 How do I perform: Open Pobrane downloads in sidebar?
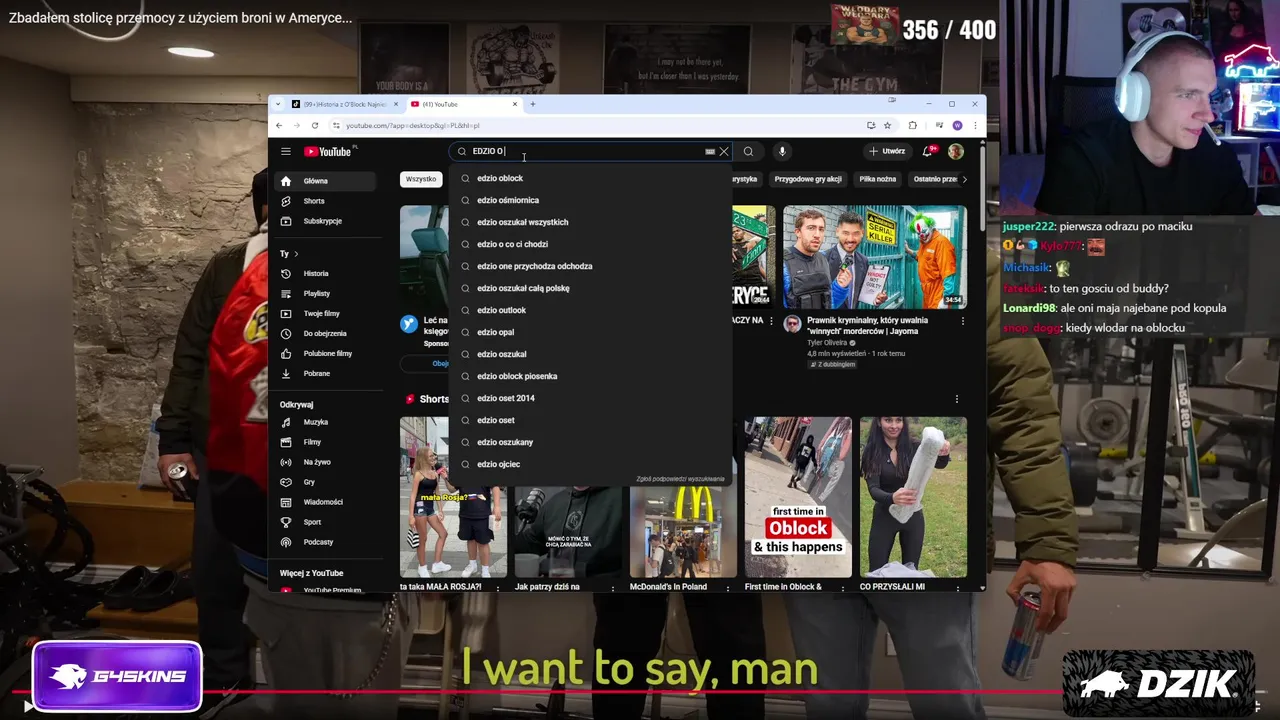(324, 373)
